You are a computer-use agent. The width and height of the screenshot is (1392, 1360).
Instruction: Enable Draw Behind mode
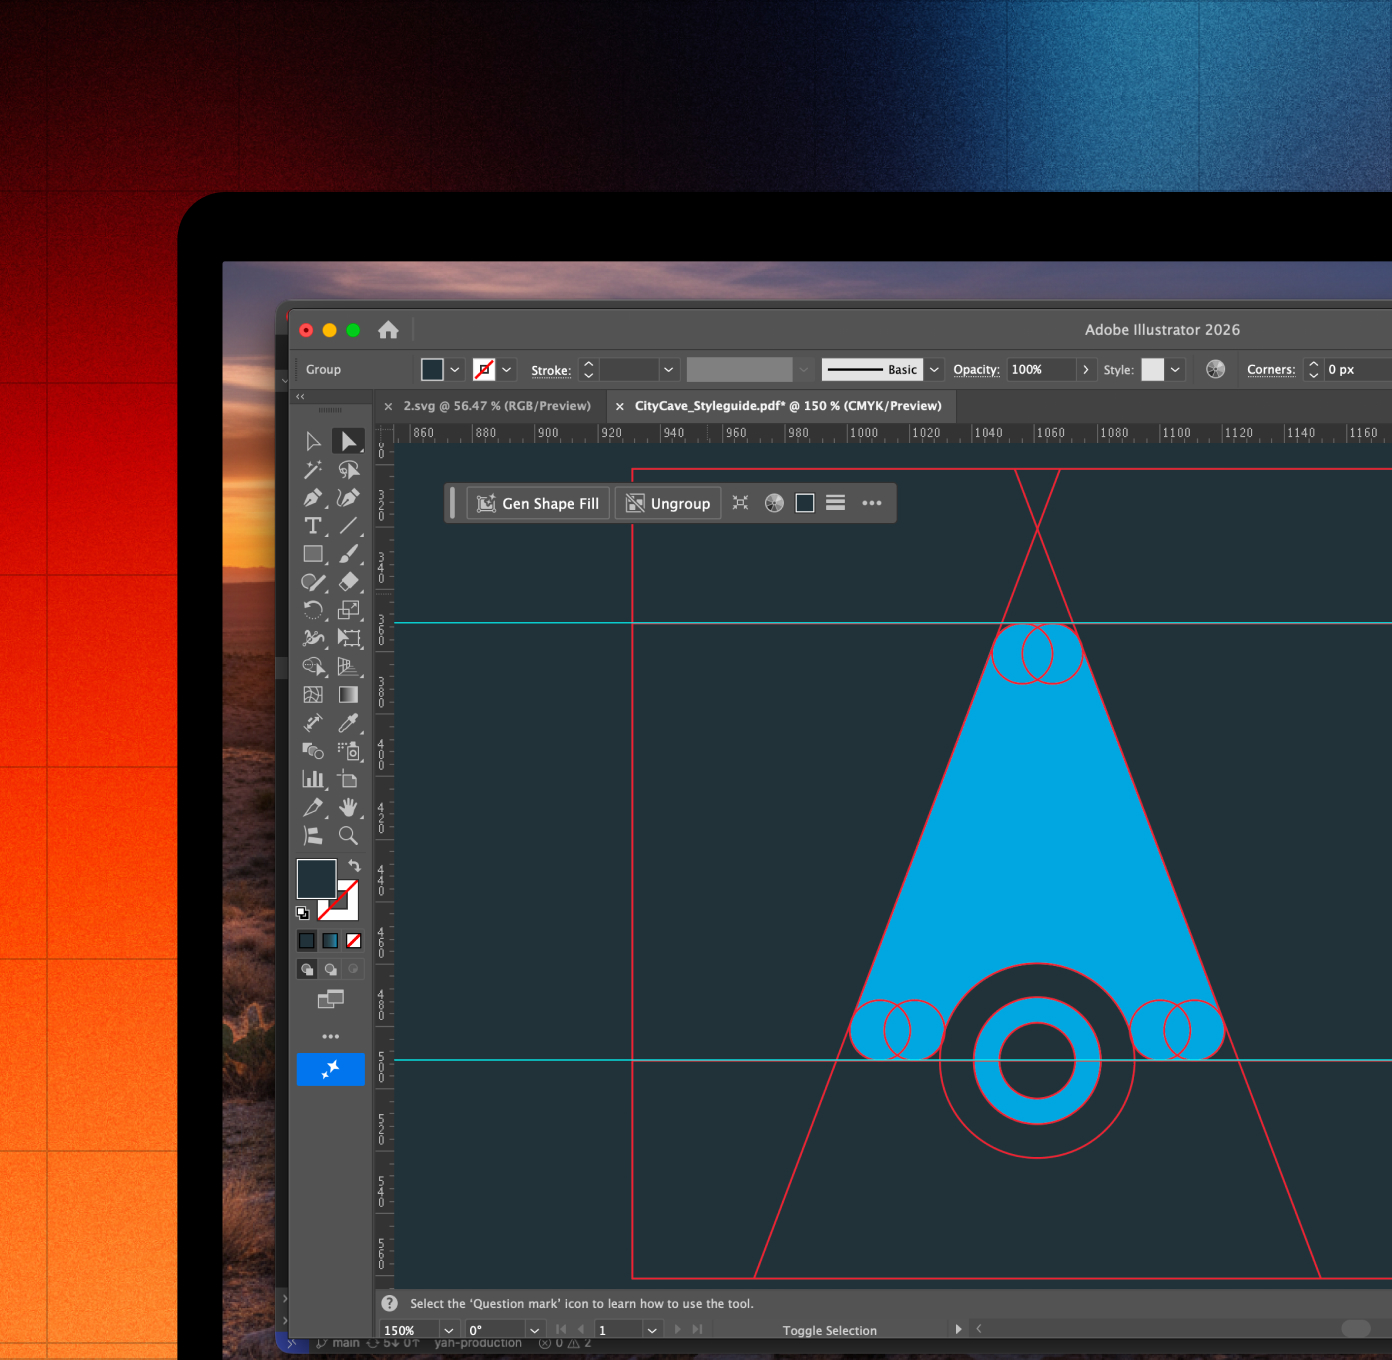(330, 969)
